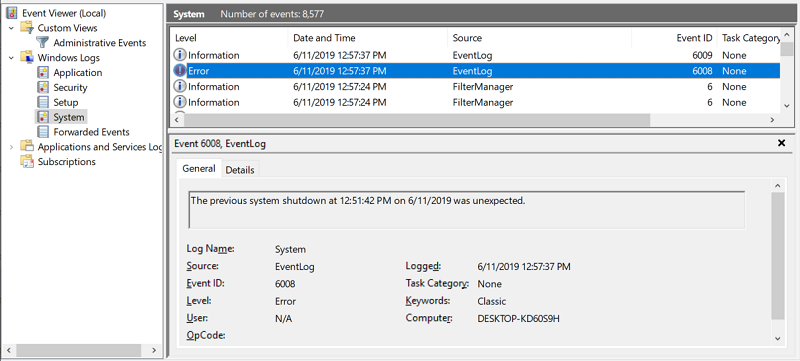
Task: Click the Source value EventLog in details
Action: (x=295, y=267)
